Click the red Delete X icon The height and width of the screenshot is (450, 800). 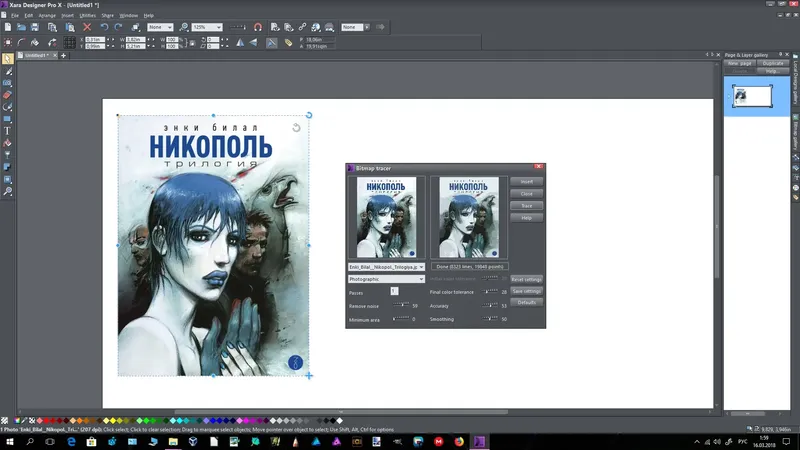[x=88, y=27]
